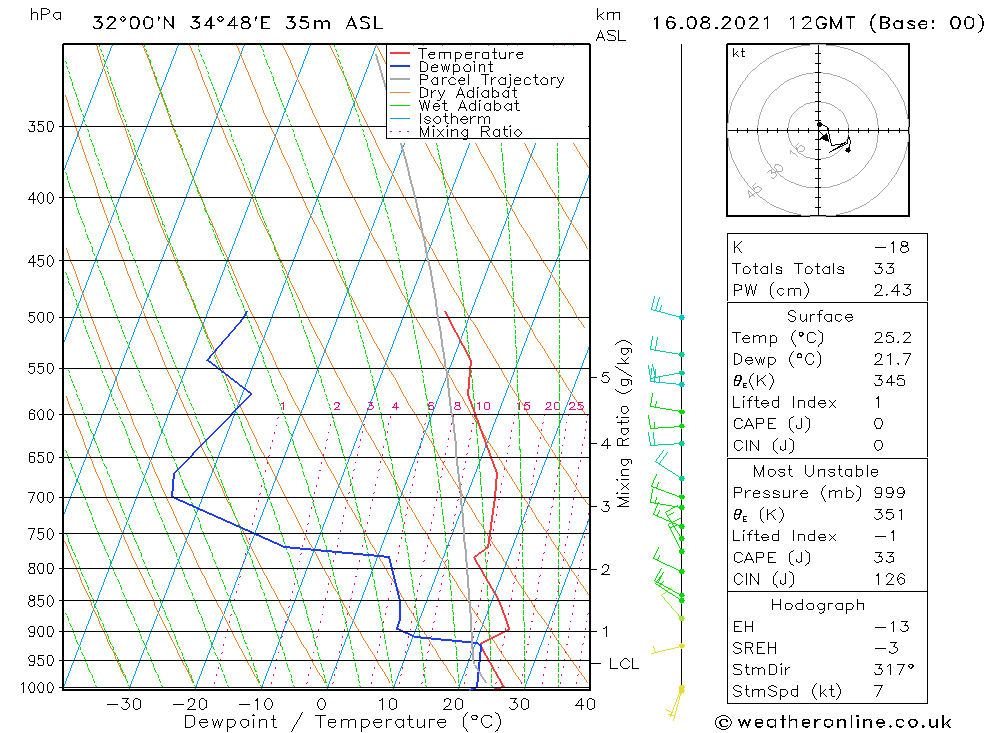
Task: Click the weatheronline.co.uk copyright text
Action: tap(833, 722)
